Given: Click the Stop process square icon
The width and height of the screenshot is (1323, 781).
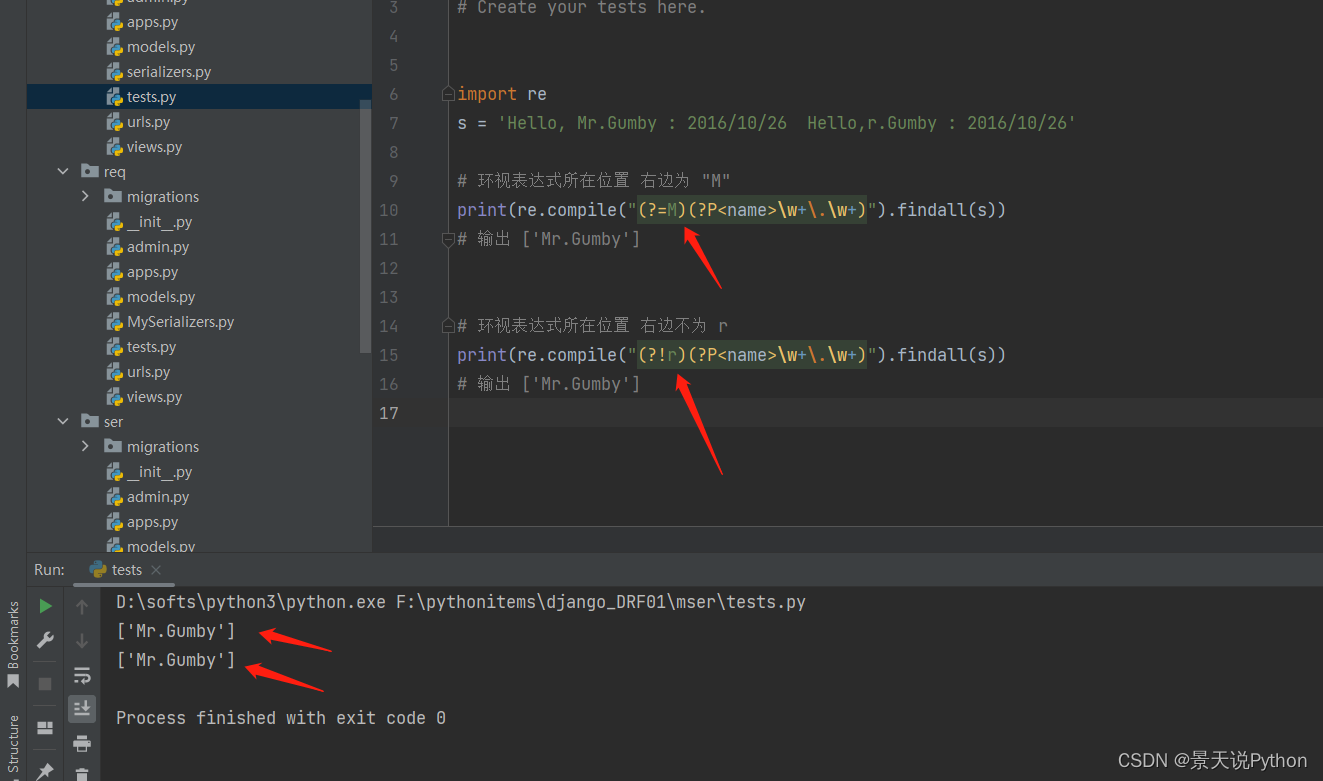Looking at the screenshot, I should pyautogui.click(x=45, y=684).
